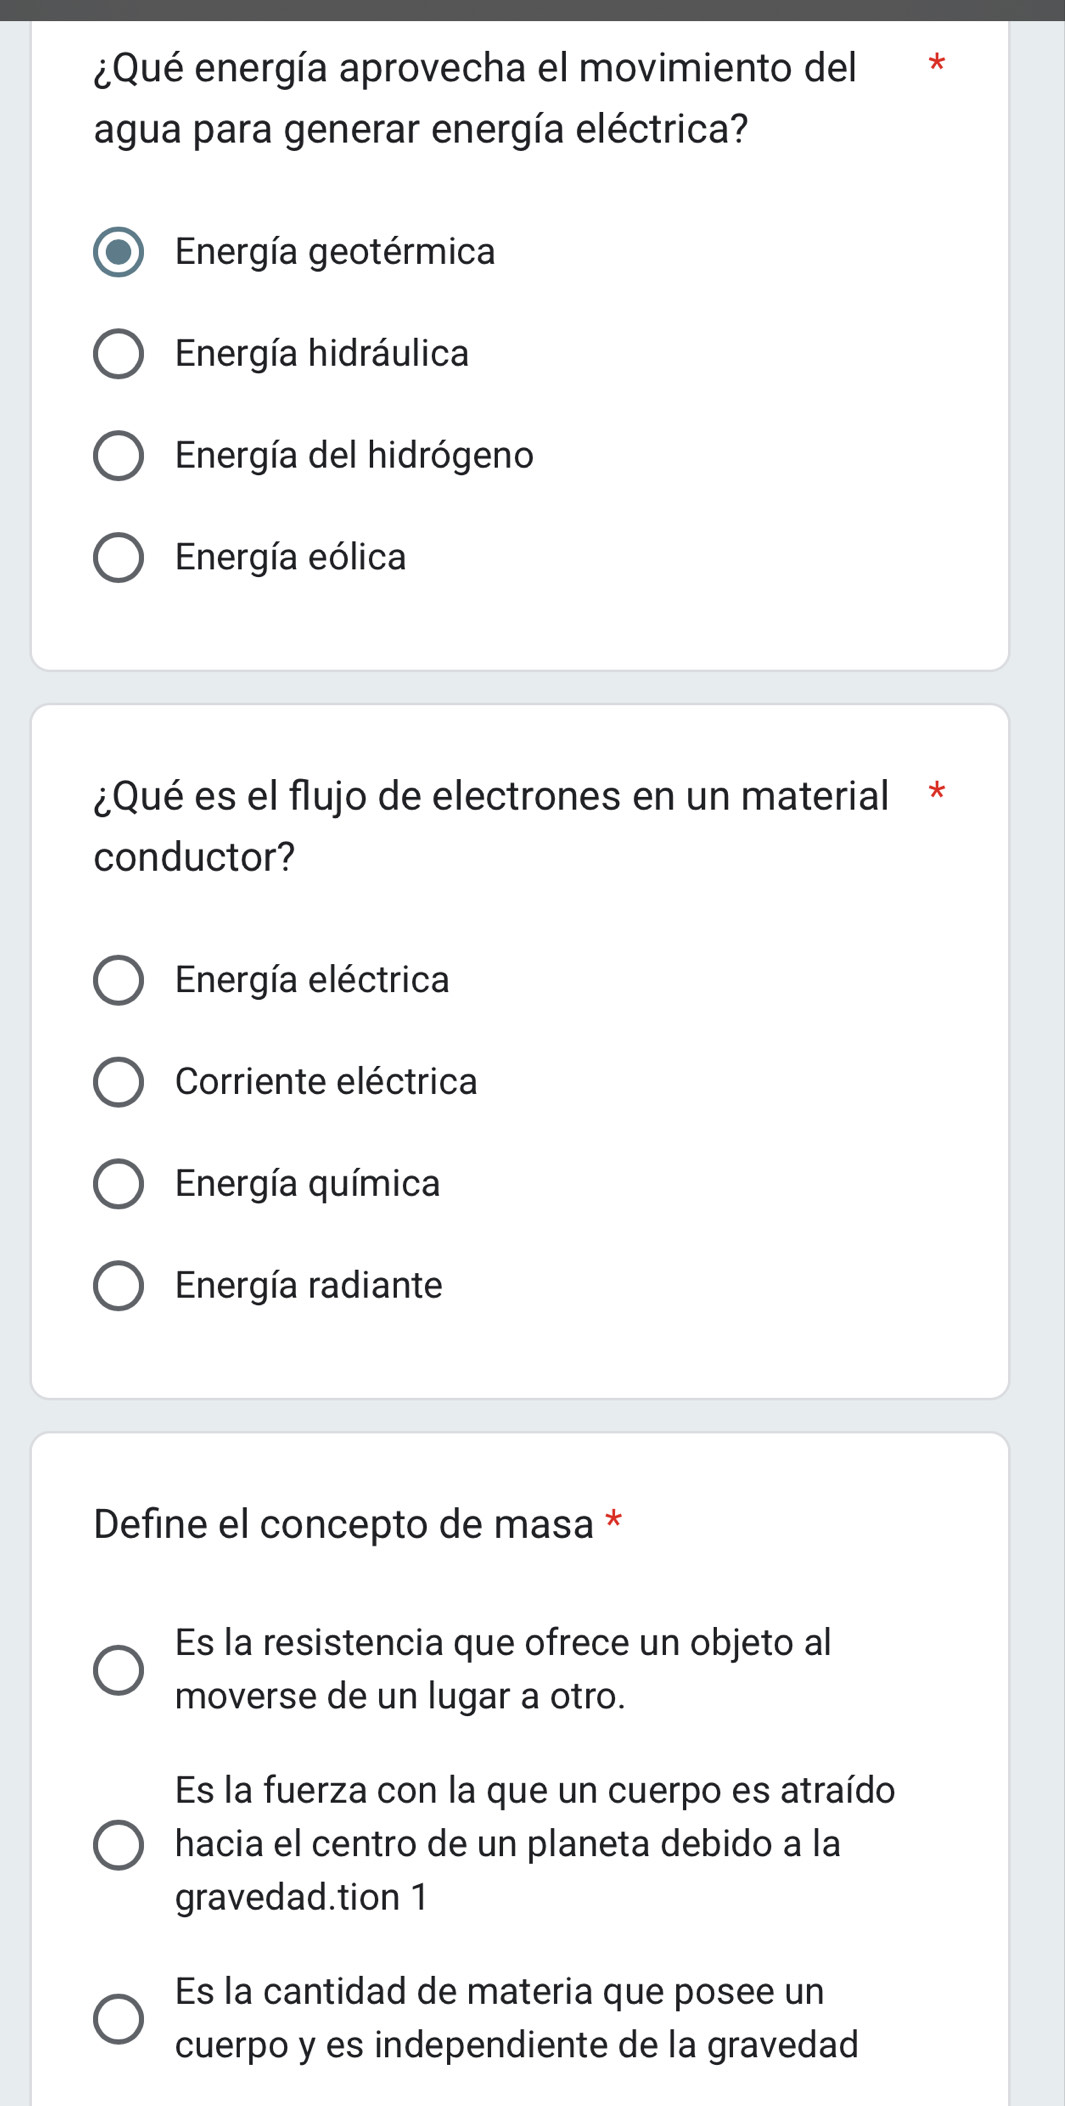Select 'Energía del hidrógeno' radio button

pos(118,456)
